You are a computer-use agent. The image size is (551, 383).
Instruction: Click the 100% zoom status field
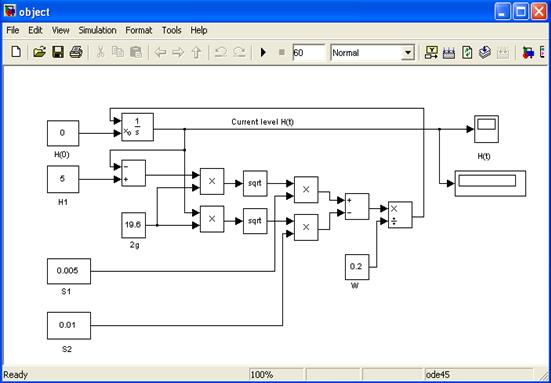tap(276, 374)
